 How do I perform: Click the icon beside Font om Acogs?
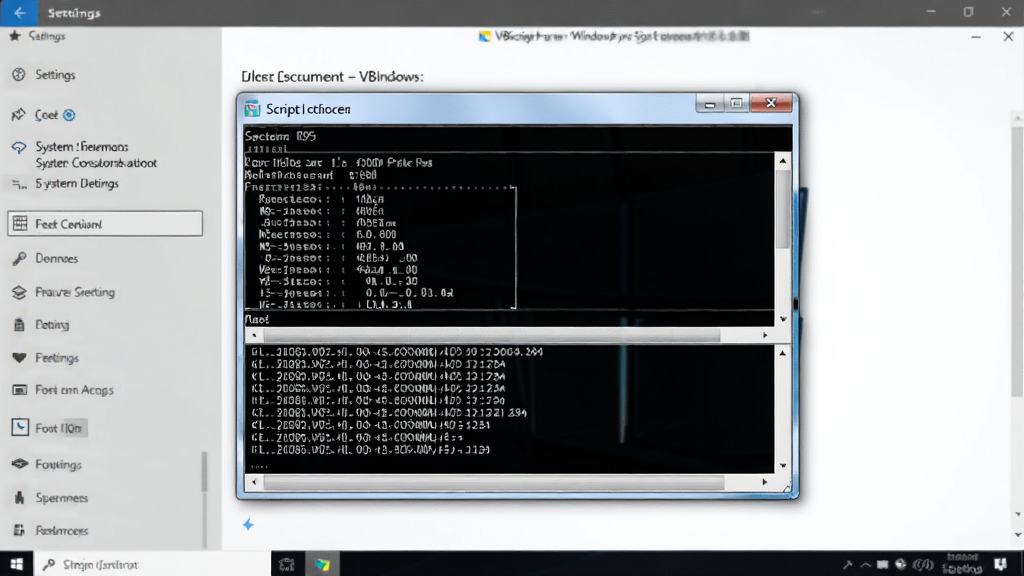coord(20,390)
